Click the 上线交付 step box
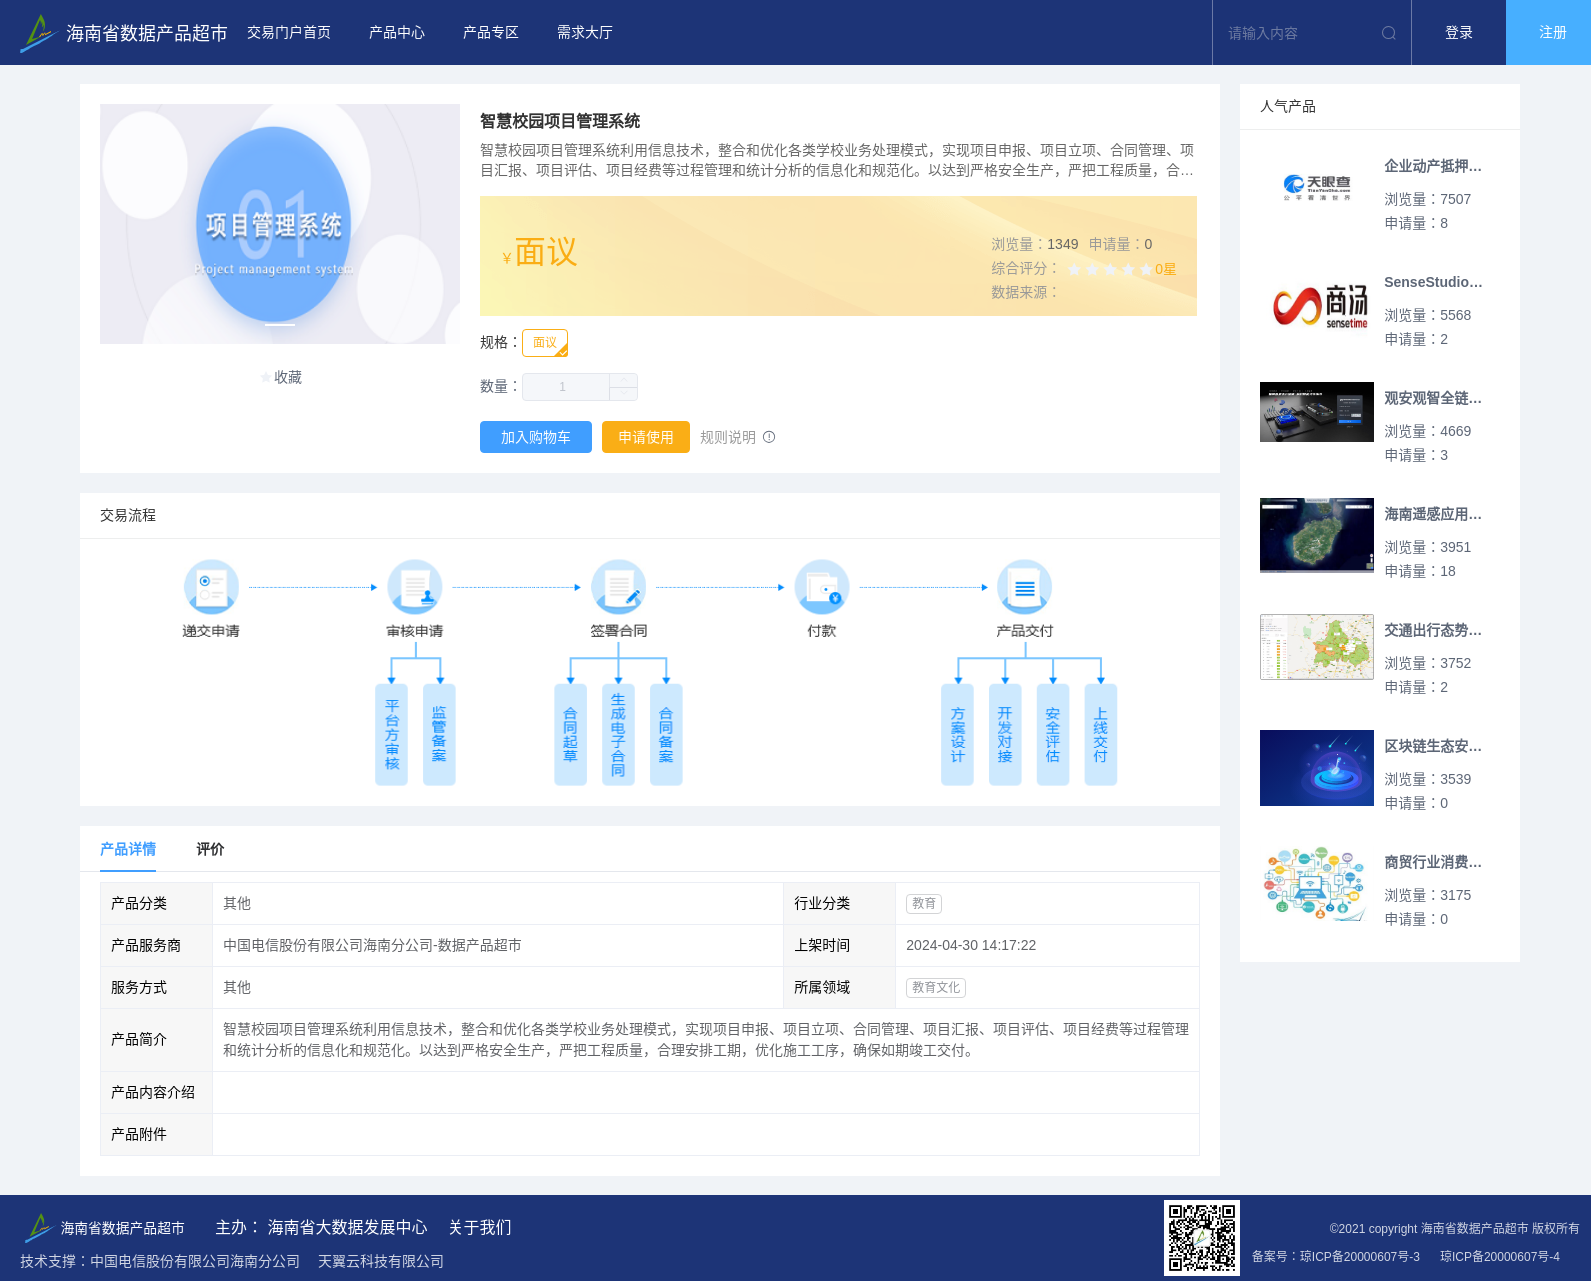This screenshot has width=1591, height=1281. point(1101,735)
